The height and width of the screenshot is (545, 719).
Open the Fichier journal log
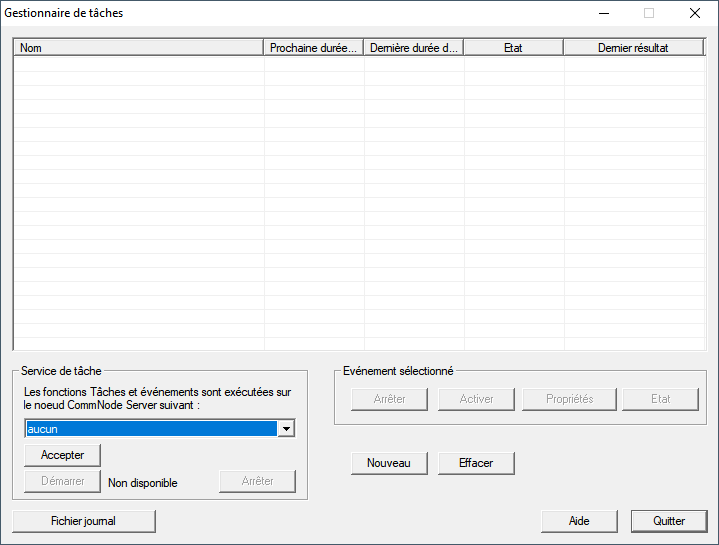pyautogui.click(x=84, y=521)
